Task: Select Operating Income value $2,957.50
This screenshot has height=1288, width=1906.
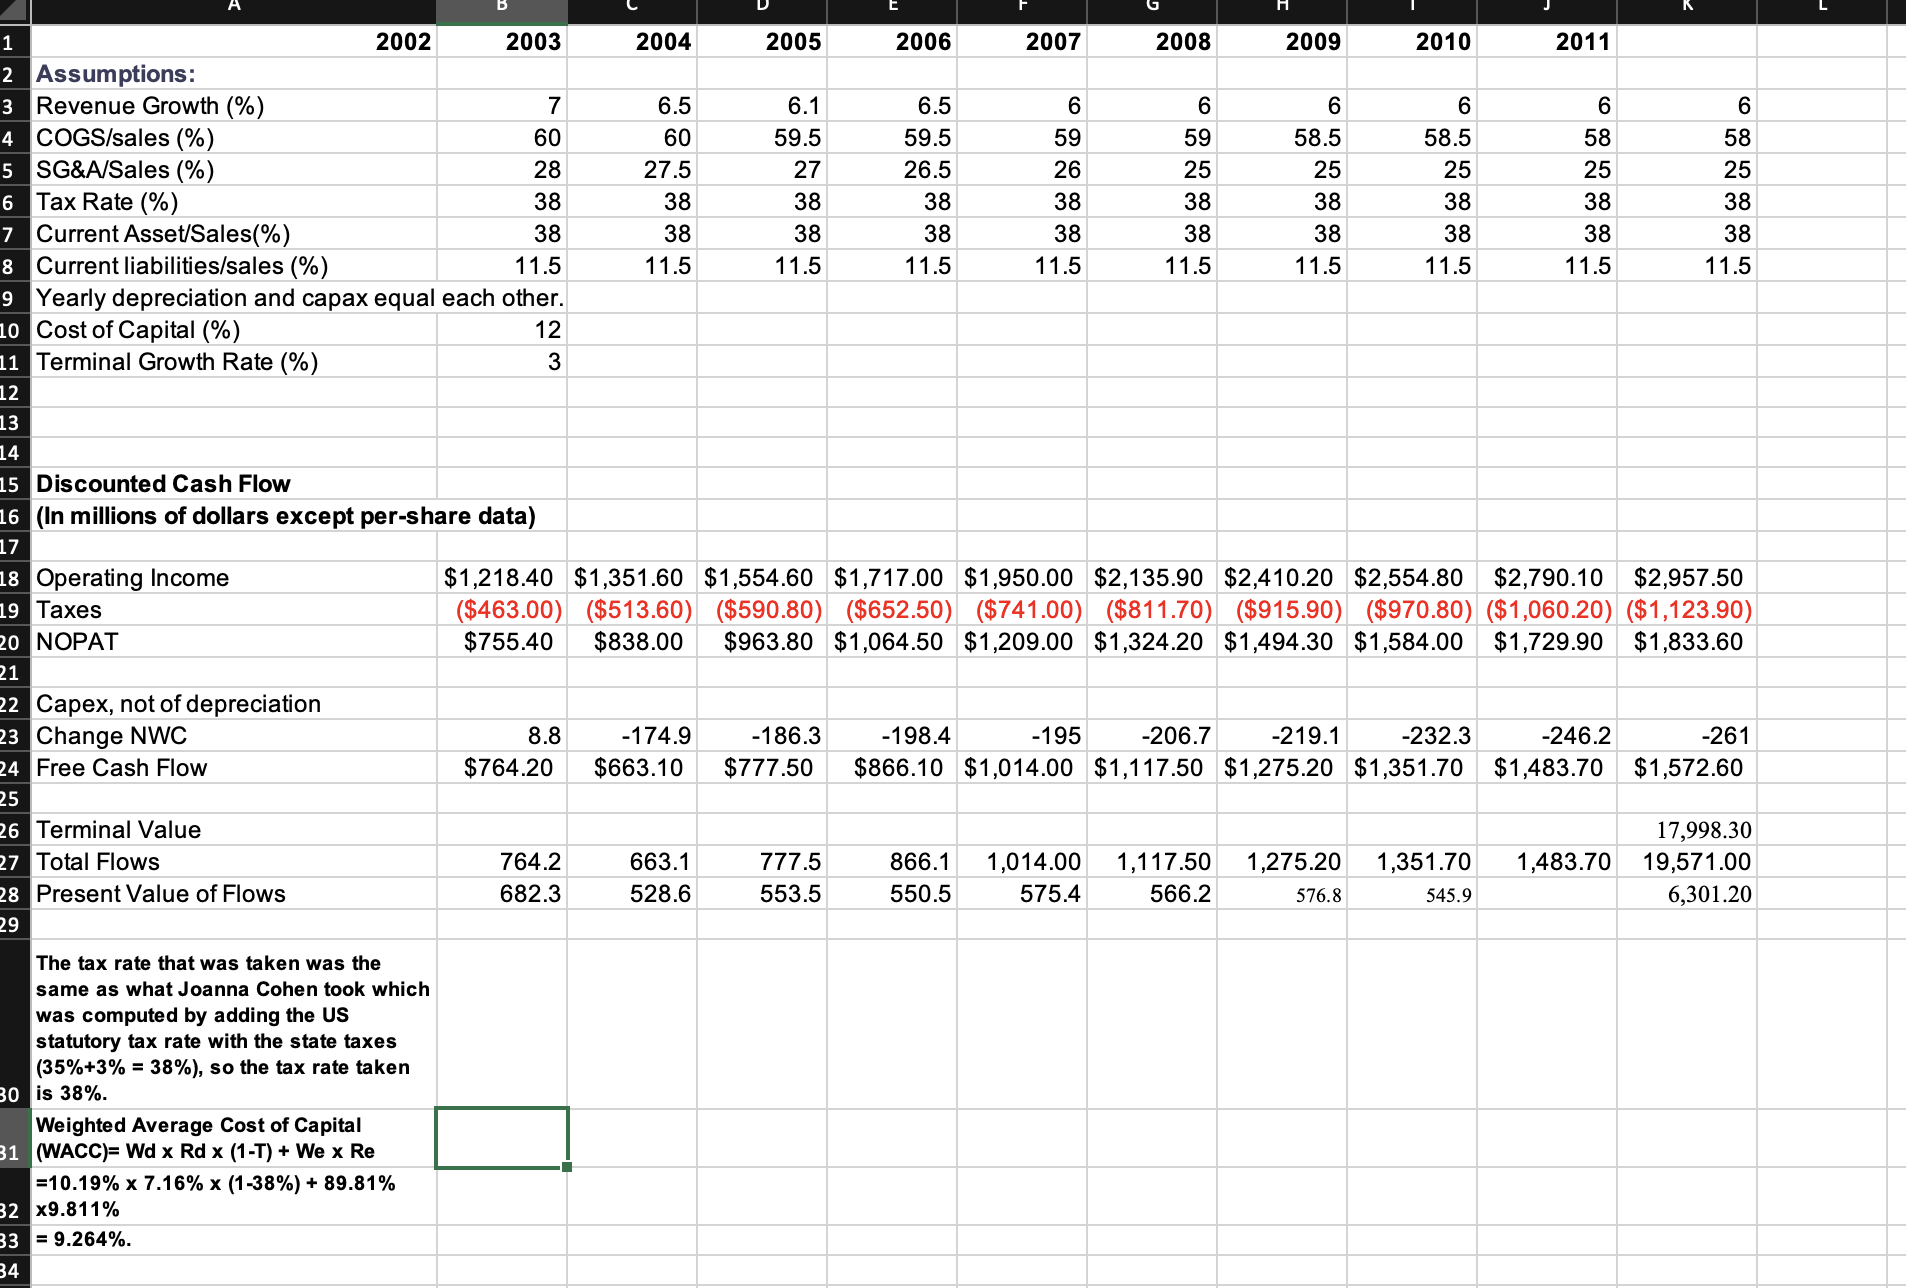Action: coord(1687,578)
